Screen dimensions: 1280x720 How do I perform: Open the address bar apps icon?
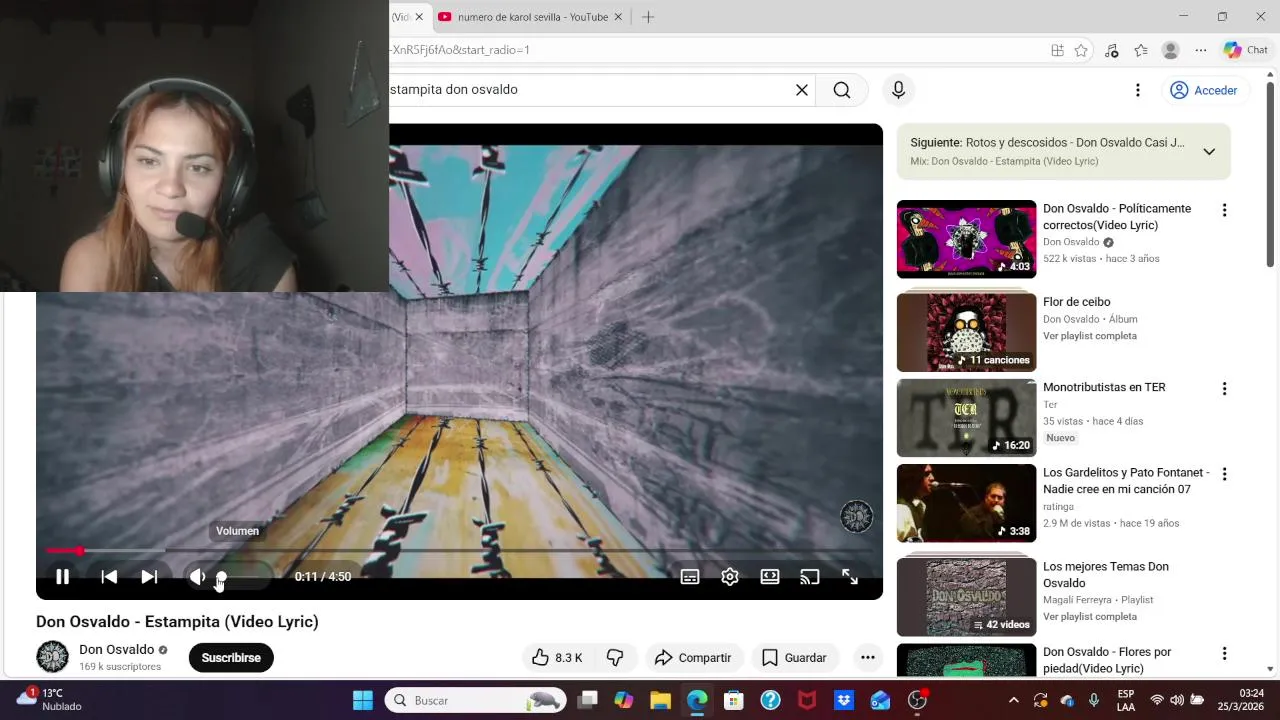(1057, 51)
